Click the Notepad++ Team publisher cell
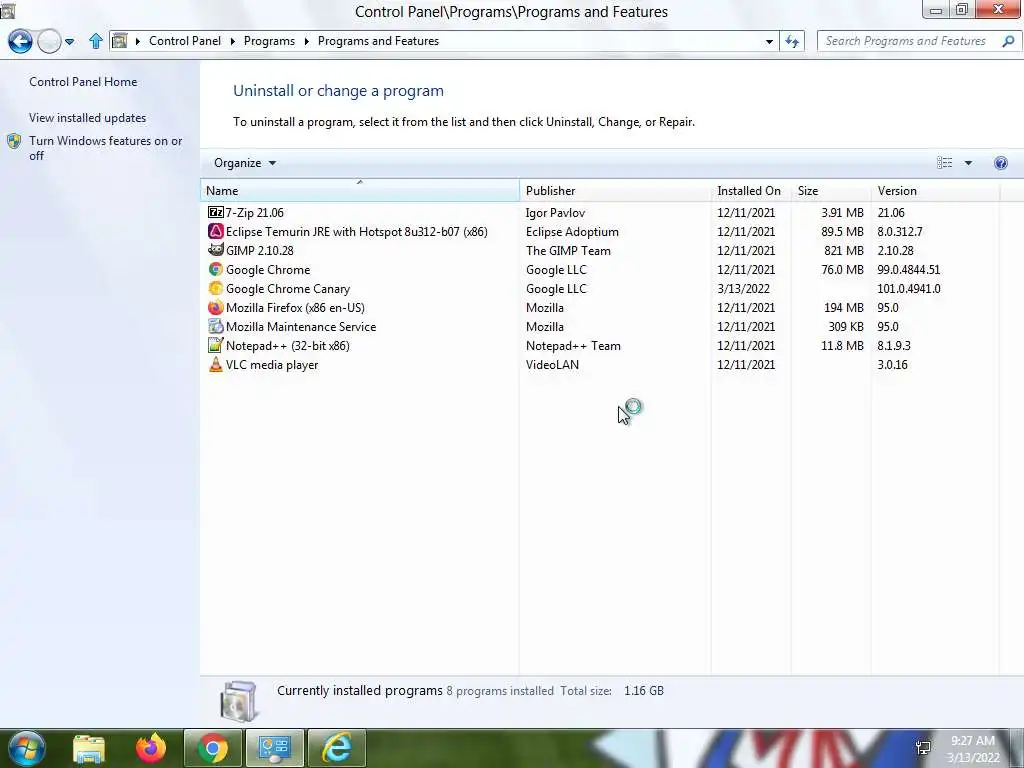This screenshot has height=768, width=1024. pyautogui.click(x=573, y=345)
